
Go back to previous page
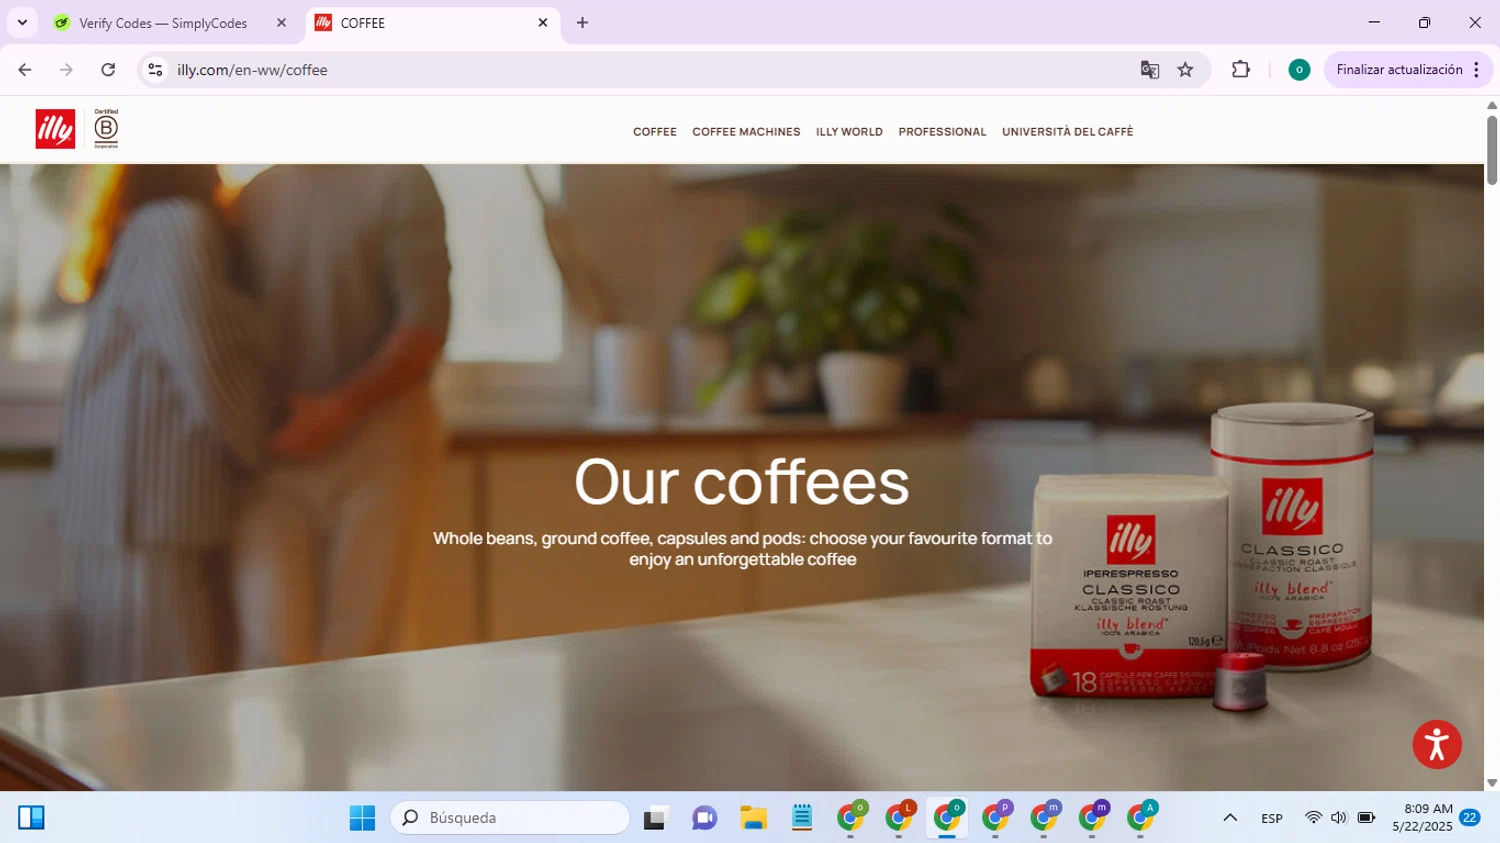(25, 70)
